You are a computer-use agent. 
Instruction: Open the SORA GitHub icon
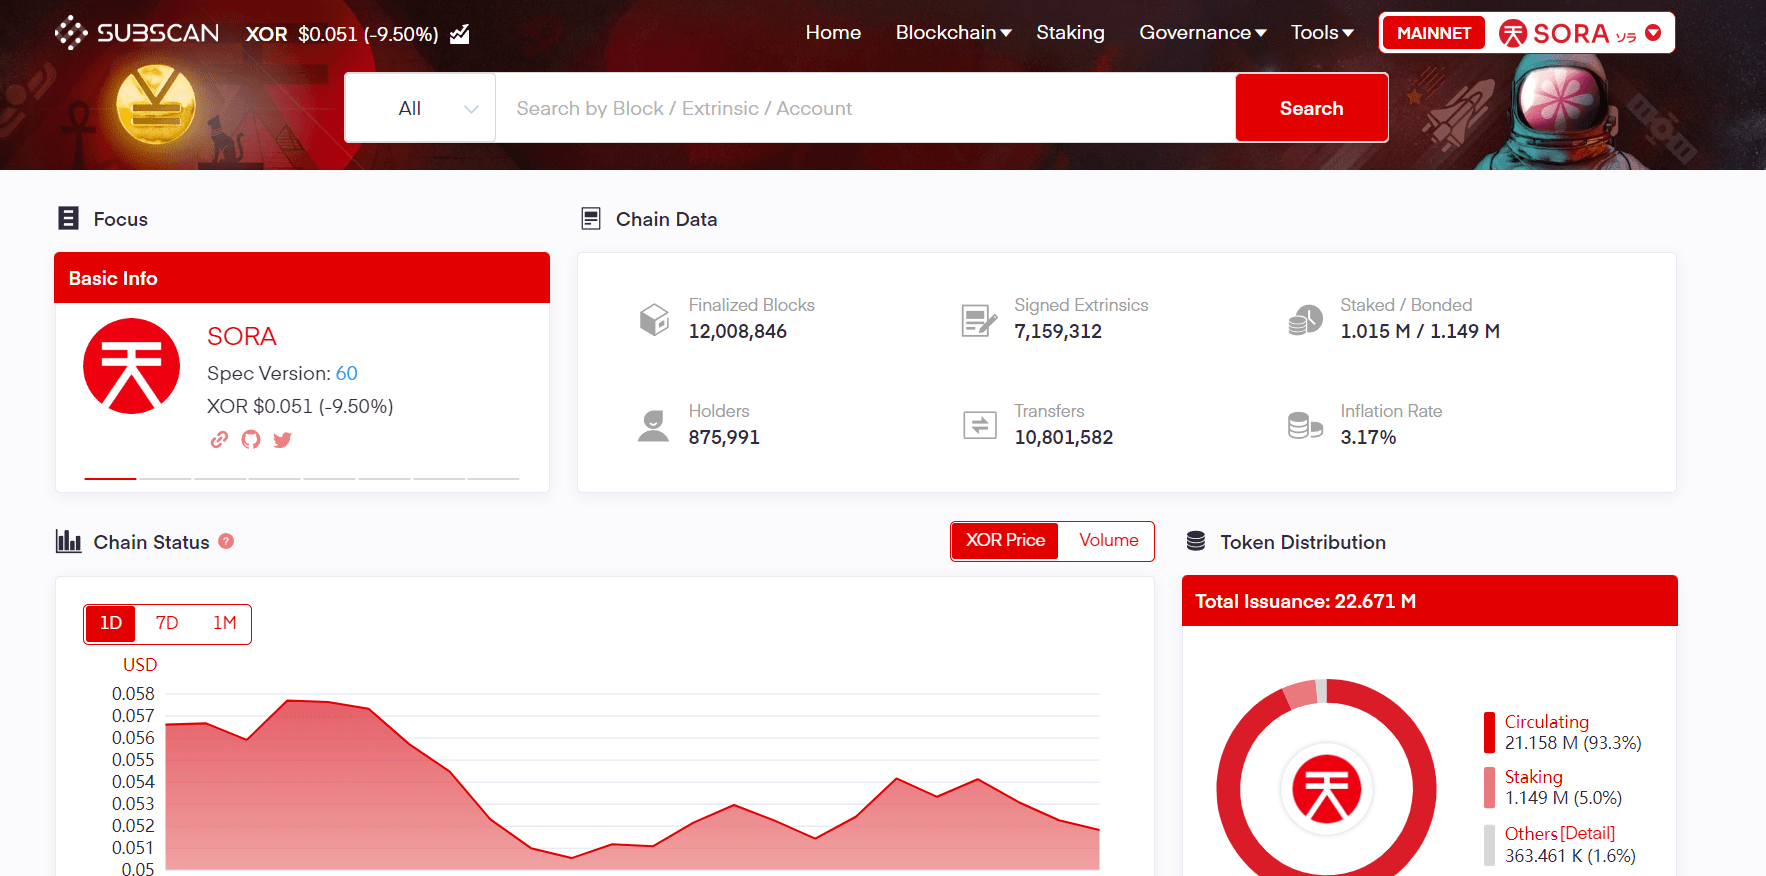tap(251, 440)
